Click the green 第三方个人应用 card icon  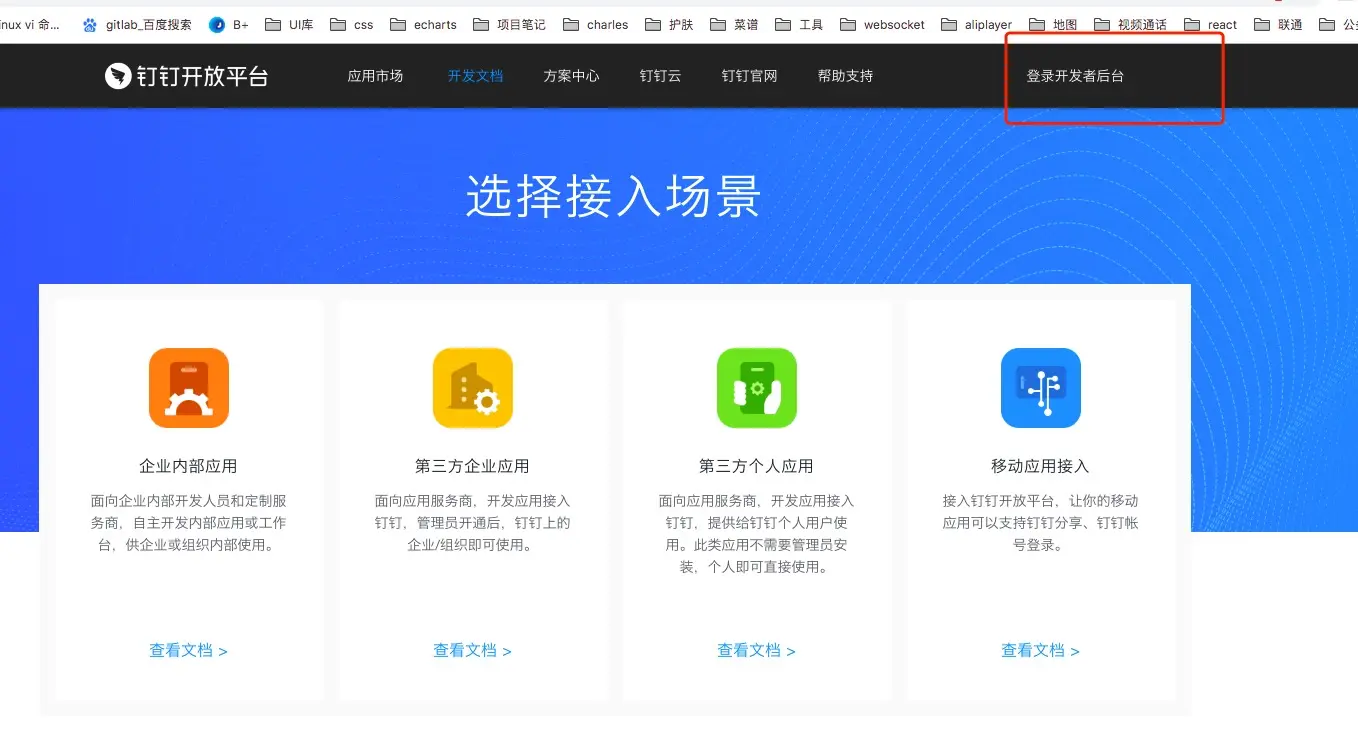tap(757, 388)
